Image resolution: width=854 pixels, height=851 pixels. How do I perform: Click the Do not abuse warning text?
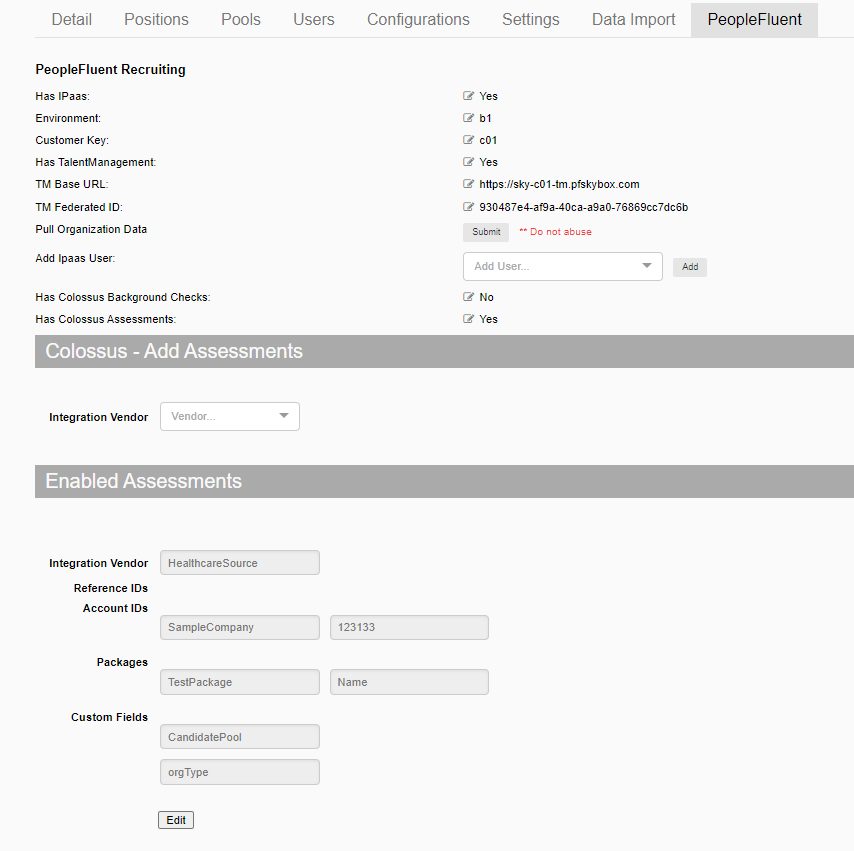point(555,232)
